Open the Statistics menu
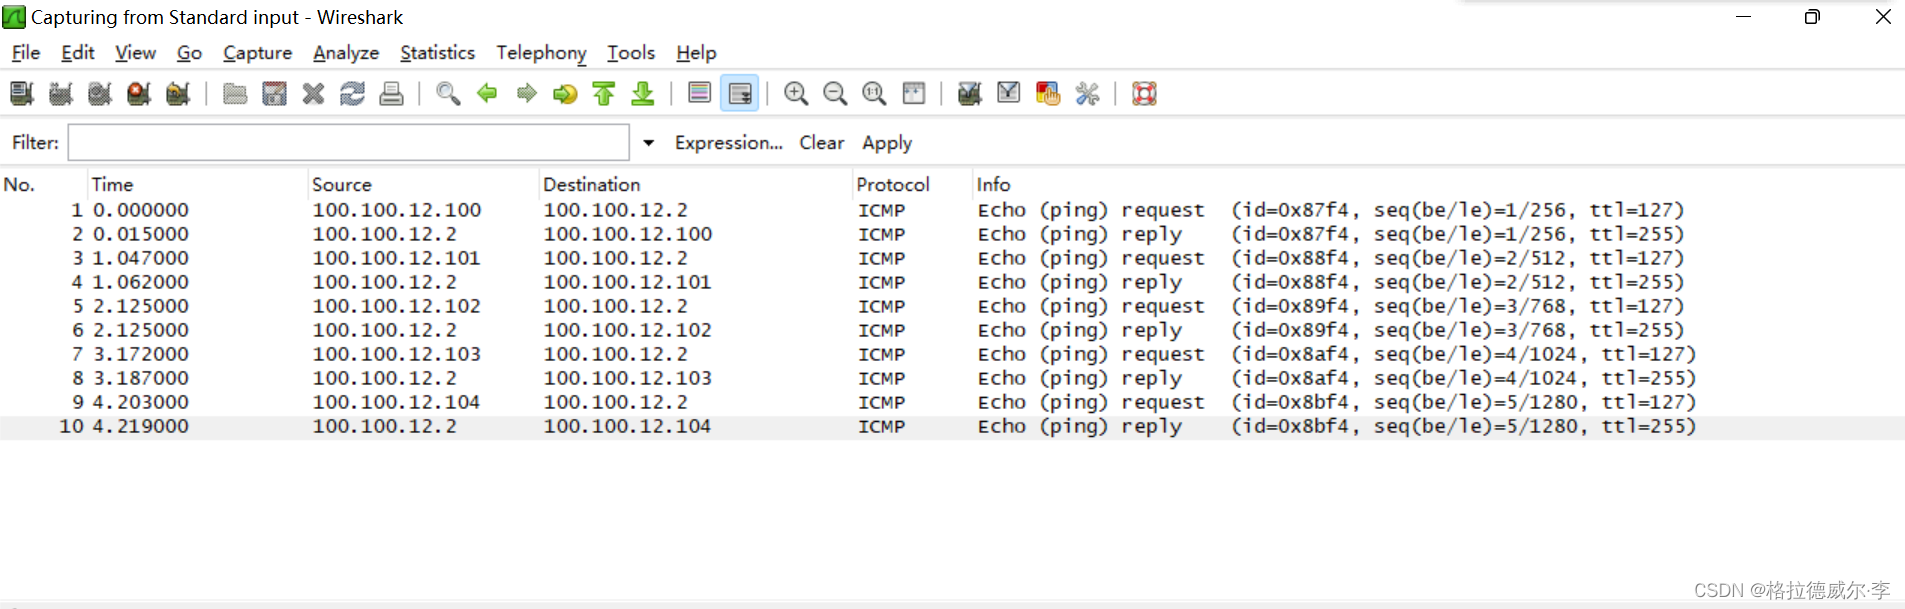This screenshot has height=609, width=1905. tap(437, 53)
